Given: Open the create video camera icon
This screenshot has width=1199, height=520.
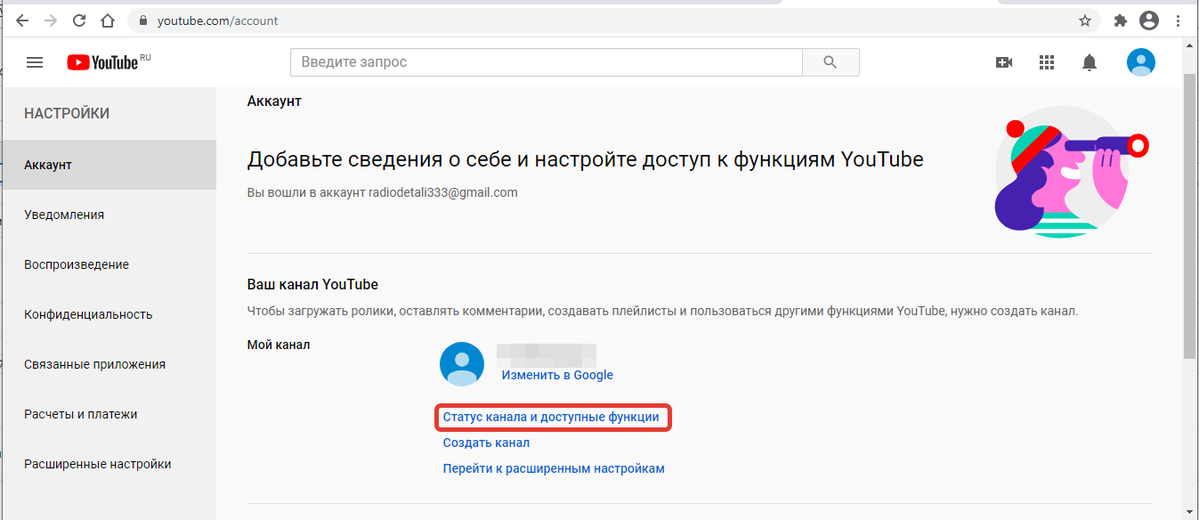Looking at the screenshot, I should [x=1003, y=62].
